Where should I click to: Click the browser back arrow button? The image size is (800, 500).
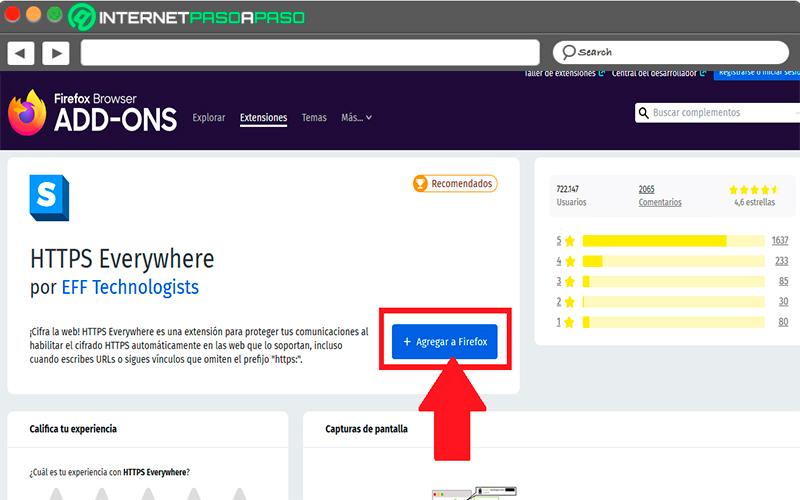[21, 53]
